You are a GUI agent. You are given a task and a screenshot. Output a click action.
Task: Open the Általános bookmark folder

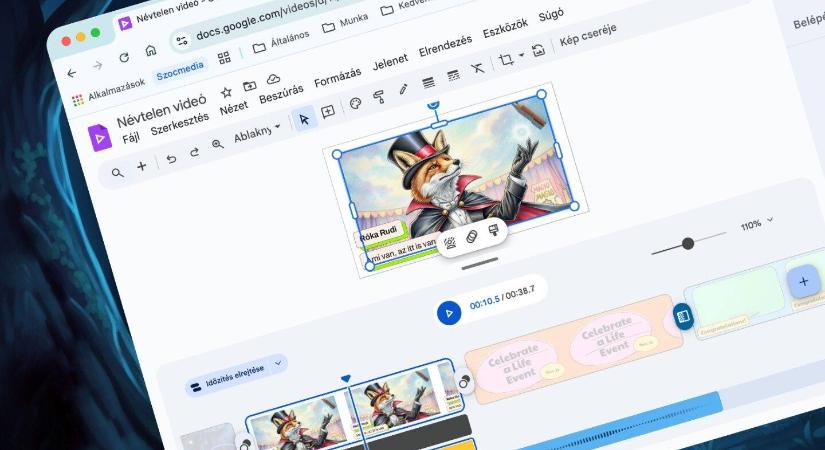tap(280, 42)
